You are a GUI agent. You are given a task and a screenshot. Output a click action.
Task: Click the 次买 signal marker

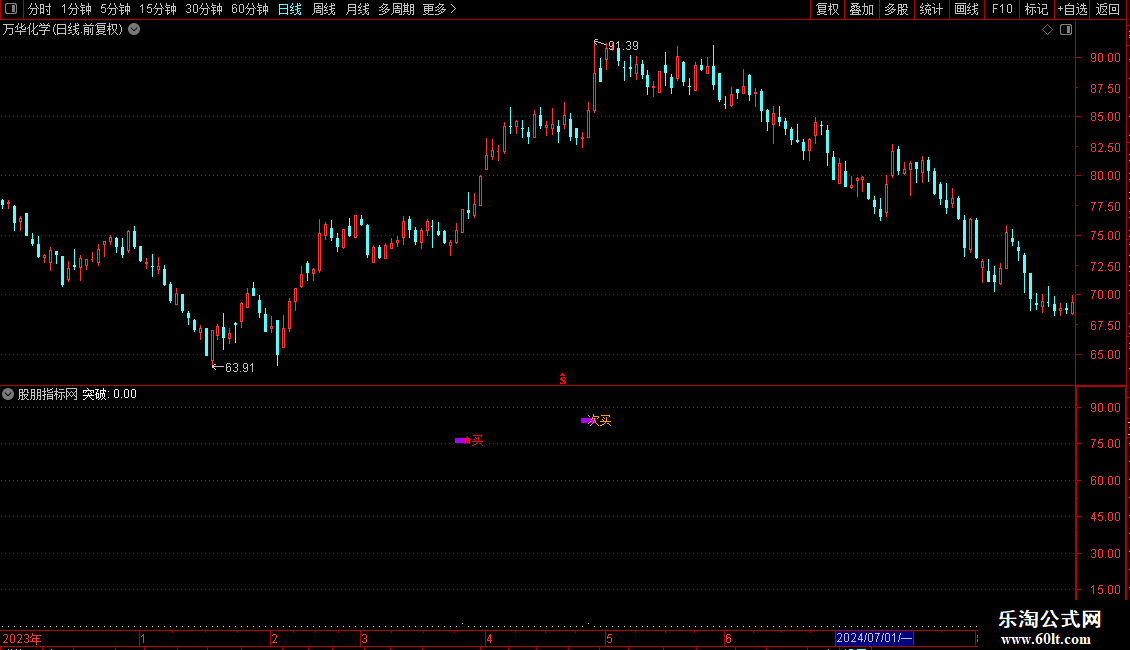(x=600, y=420)
